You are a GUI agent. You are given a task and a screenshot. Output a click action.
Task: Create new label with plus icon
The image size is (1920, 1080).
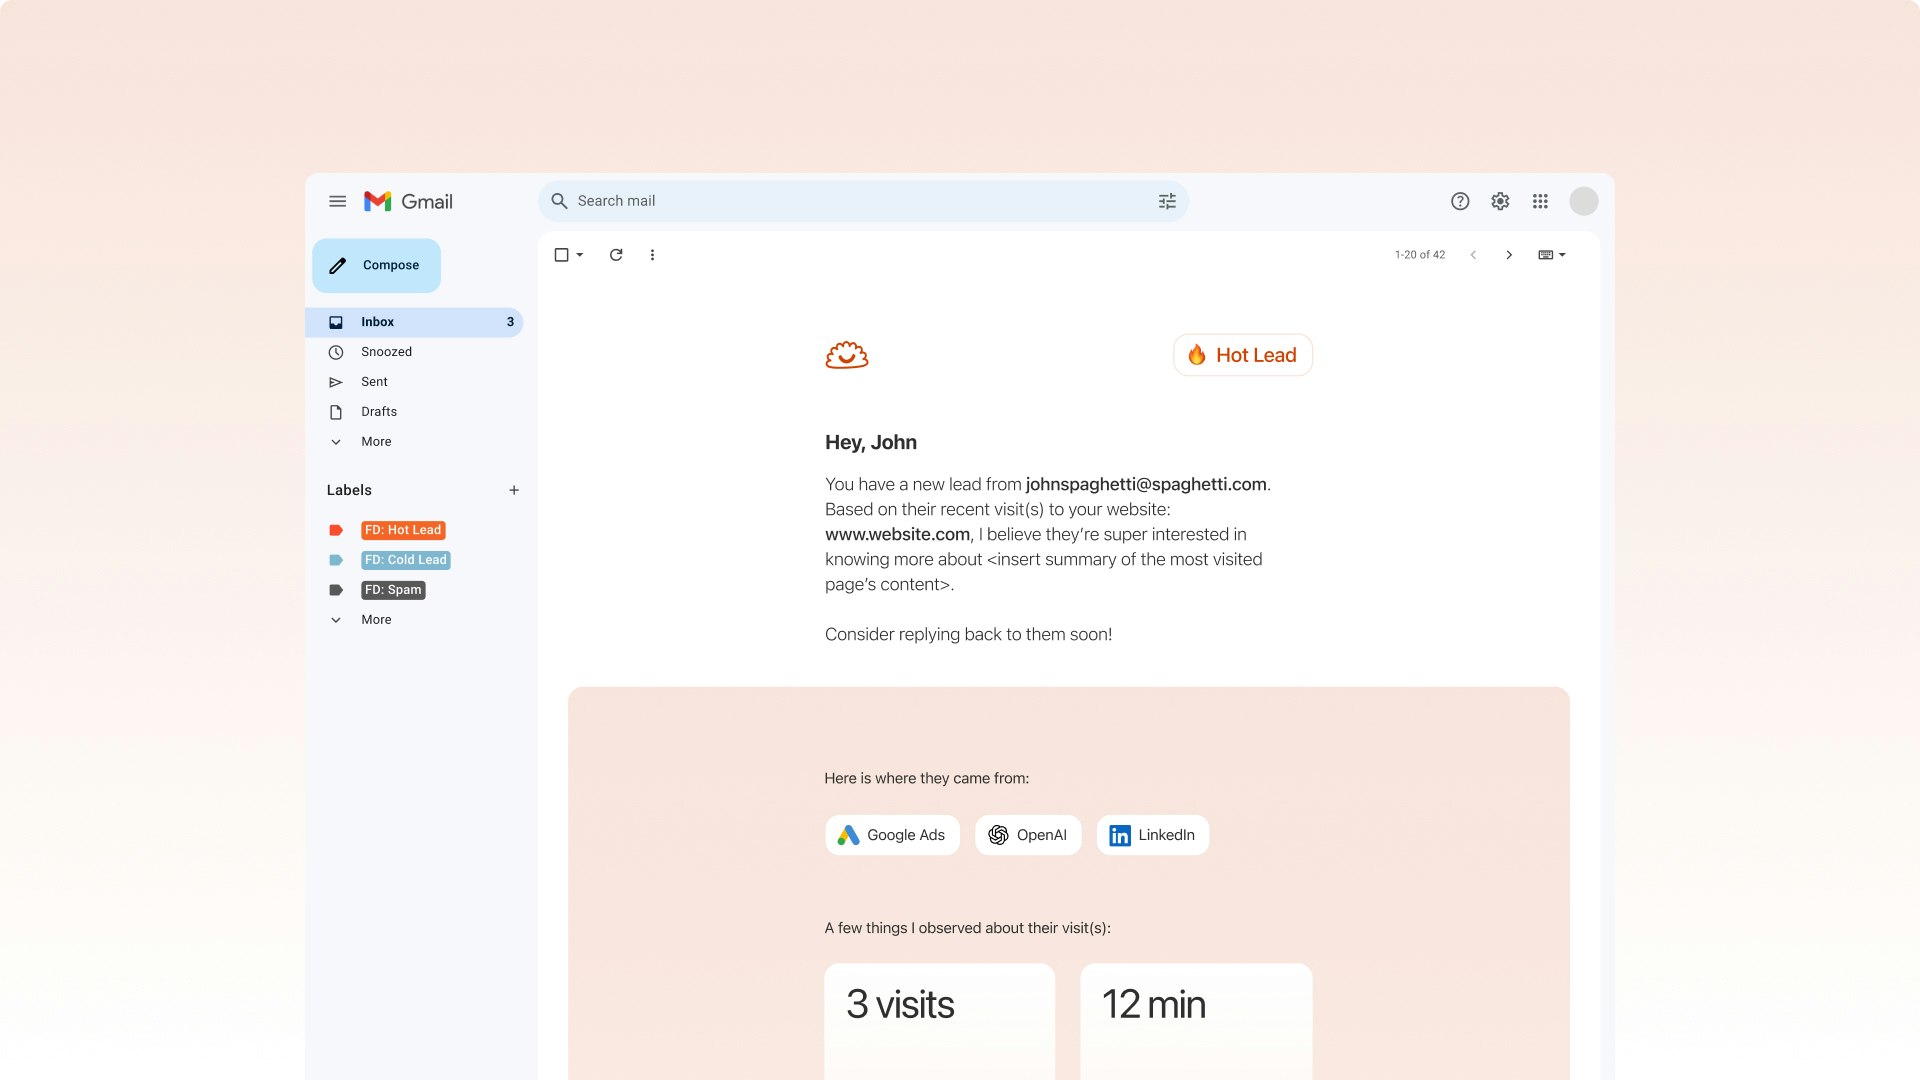[x=514, y=490]
